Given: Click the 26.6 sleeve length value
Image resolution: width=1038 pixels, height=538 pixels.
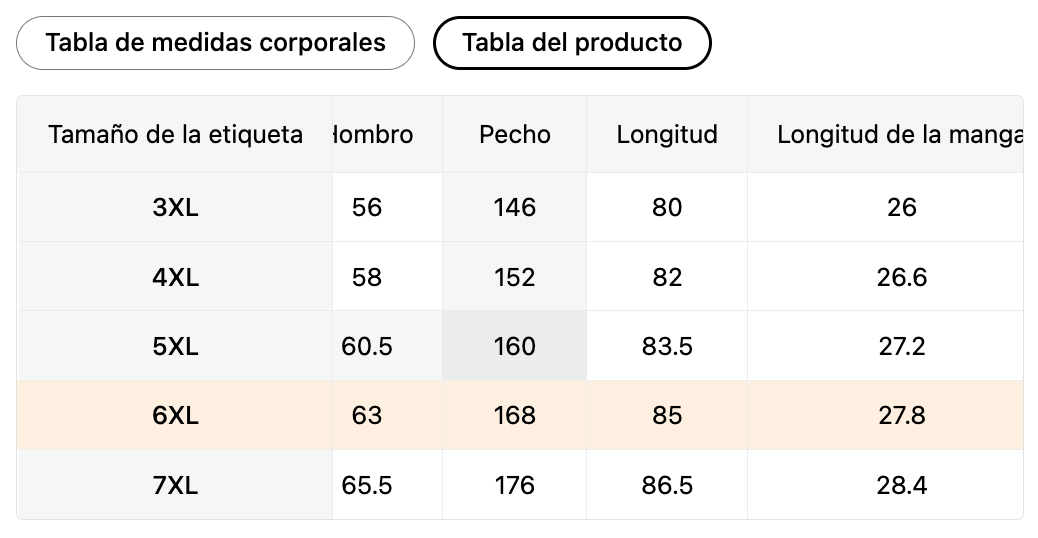Looking at the screenshot, I should 902,277.
